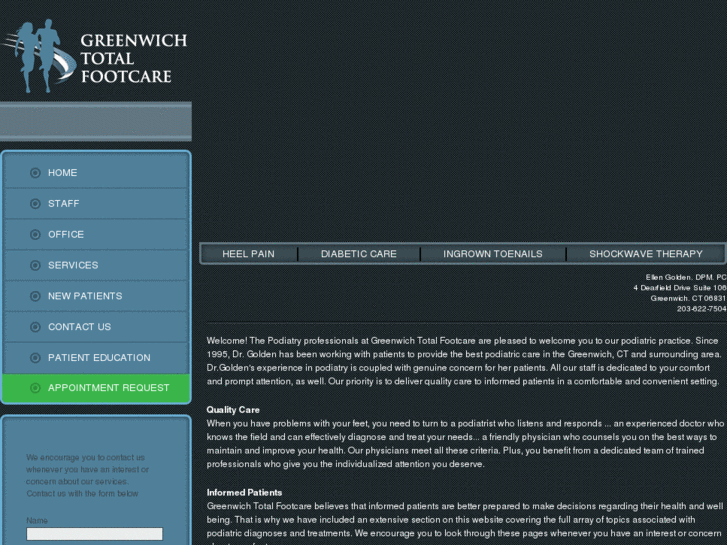Go to the STAFF page
This screenshot has height=545, width=727.
[96, 204]
